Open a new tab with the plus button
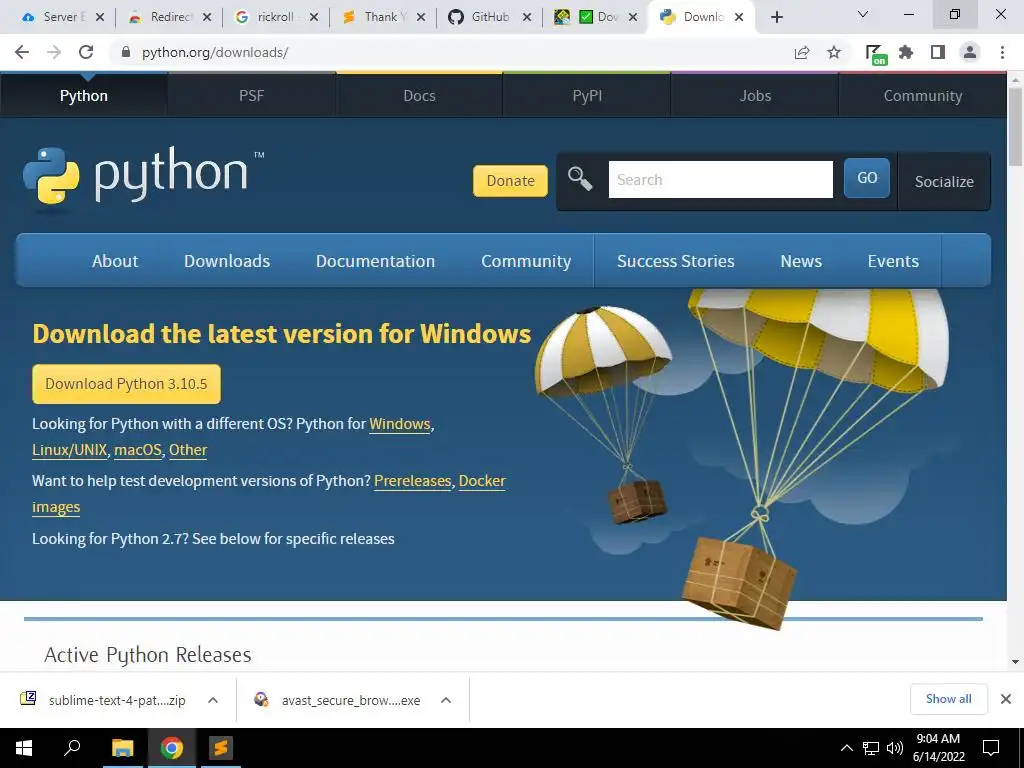 [x=776, y=17]
